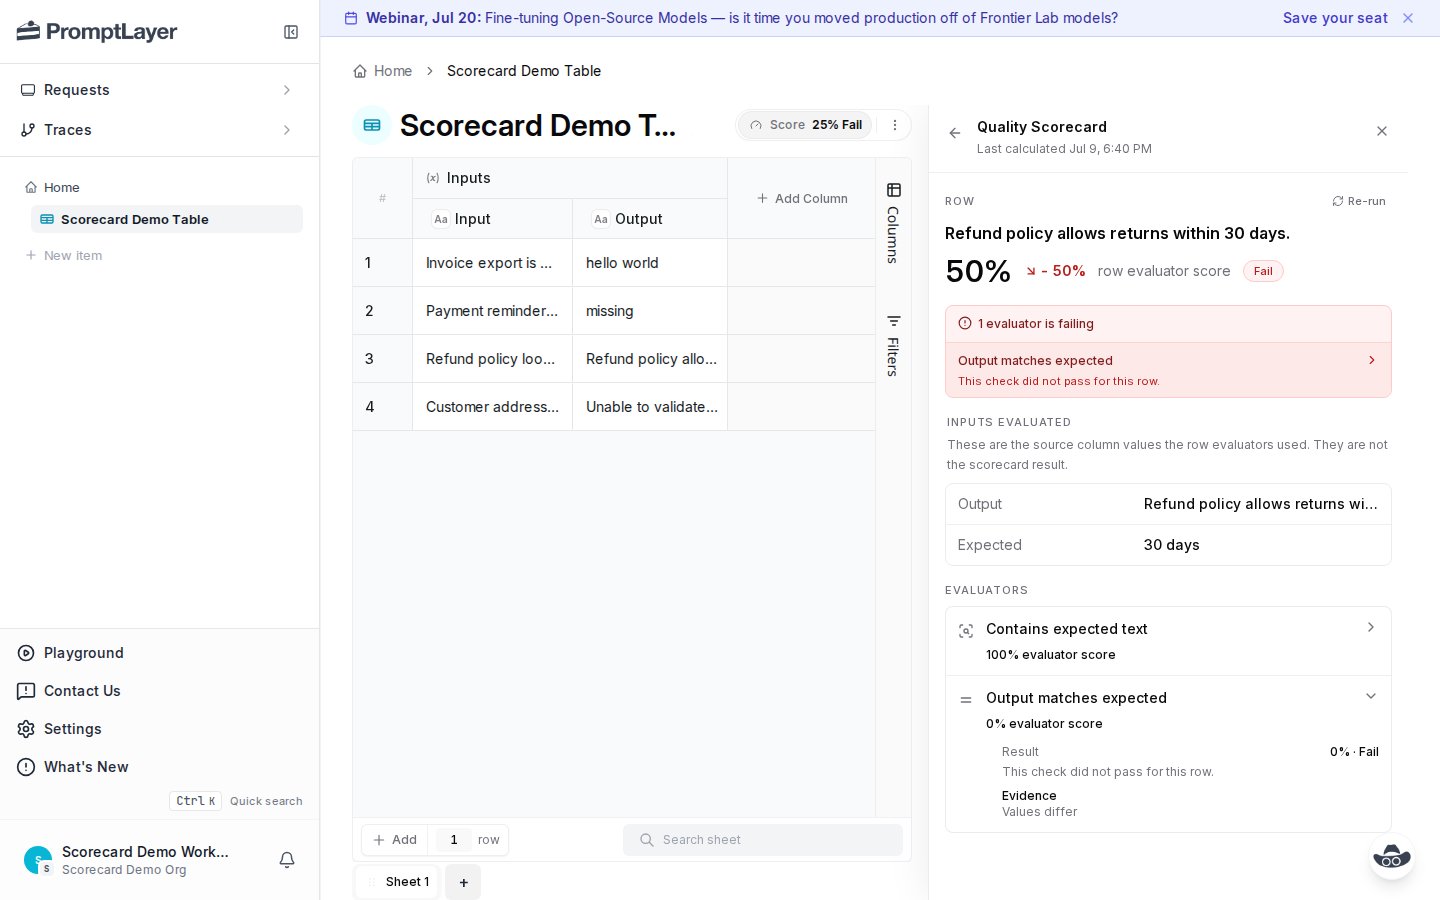This screenshot has height=900, width=1440.
Task: Click the Add row button
Action: pos(395,840)
